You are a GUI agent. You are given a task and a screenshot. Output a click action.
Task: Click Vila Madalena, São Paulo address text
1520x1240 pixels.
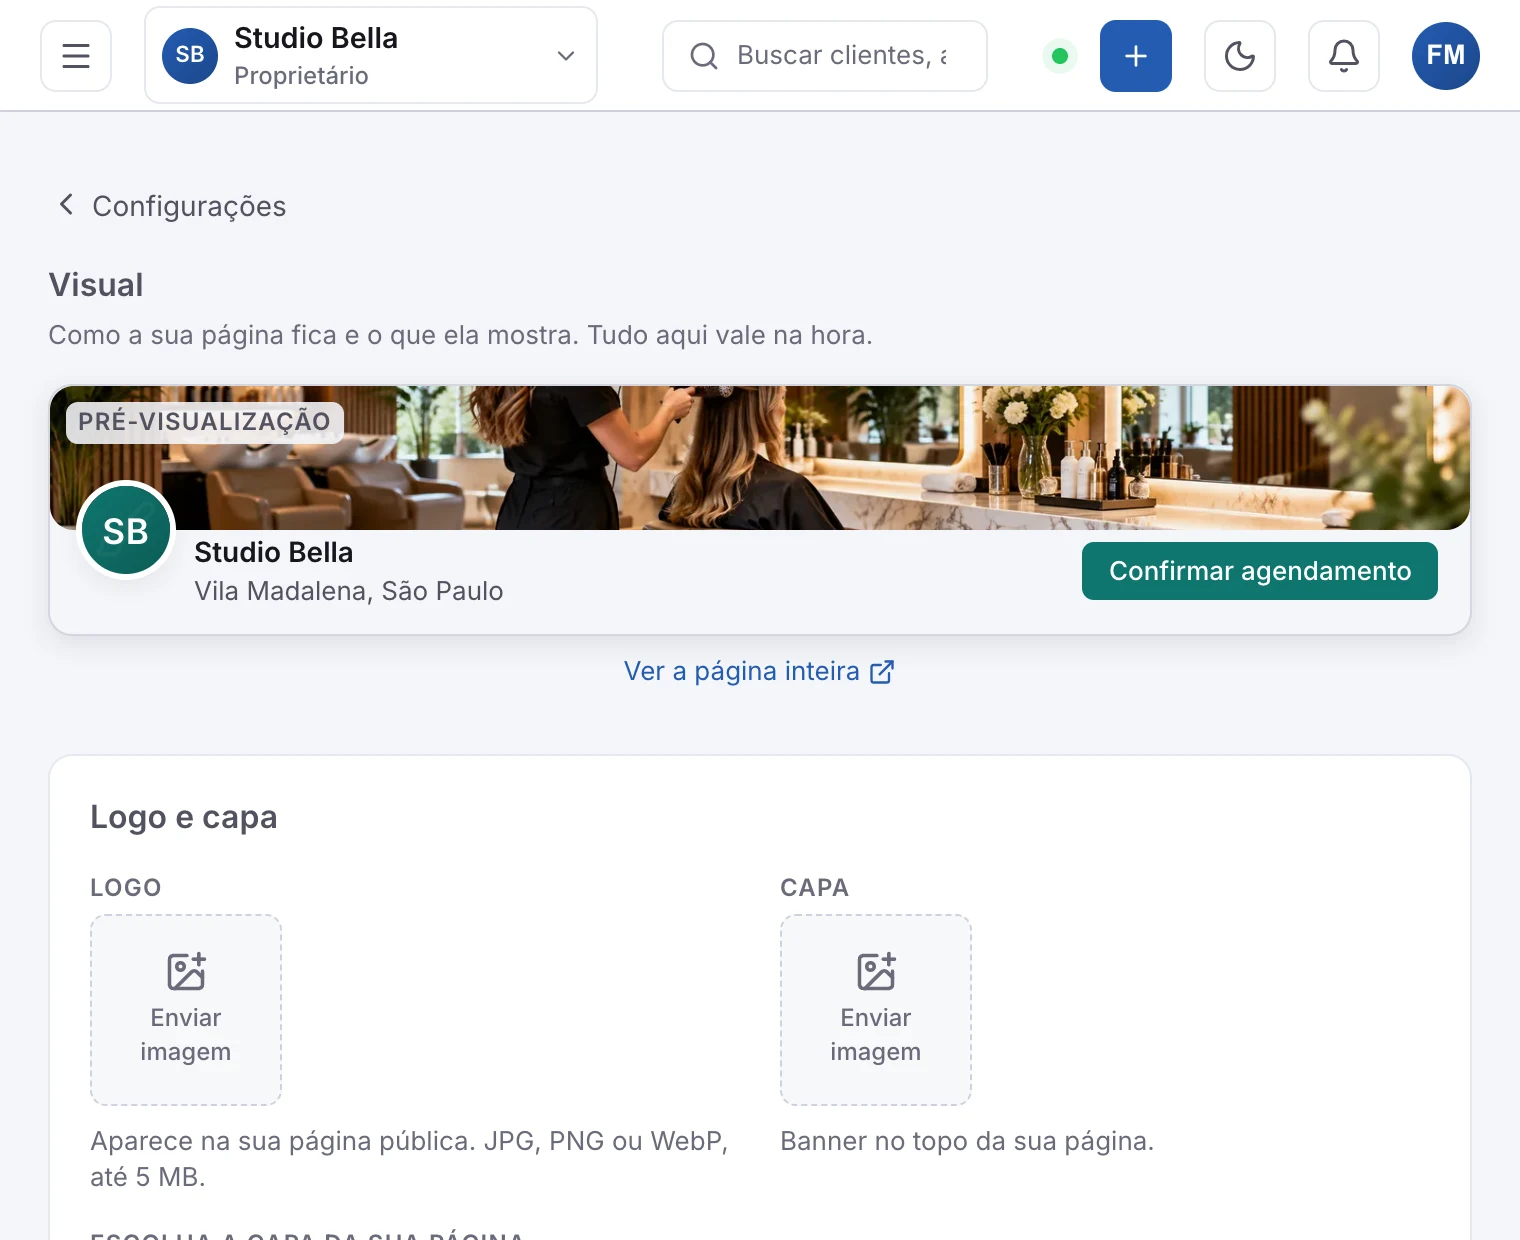(349, 591)
